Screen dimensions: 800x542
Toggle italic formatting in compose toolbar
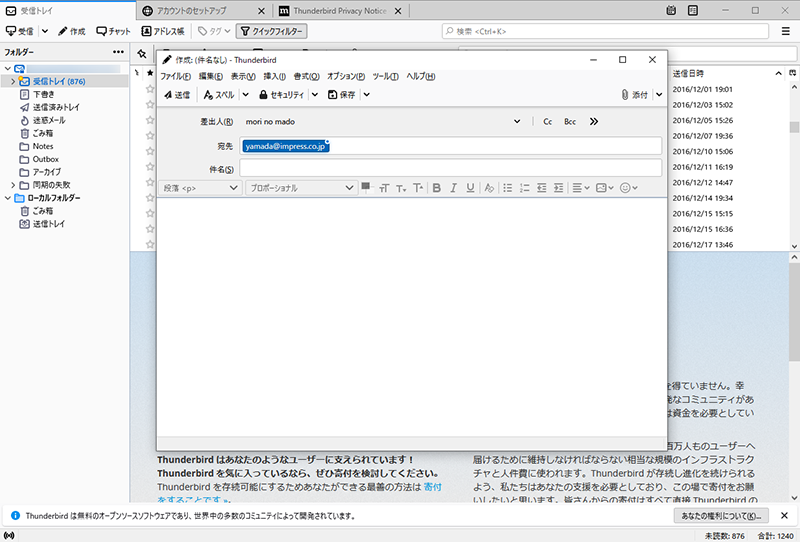click(x=453, y=188)
